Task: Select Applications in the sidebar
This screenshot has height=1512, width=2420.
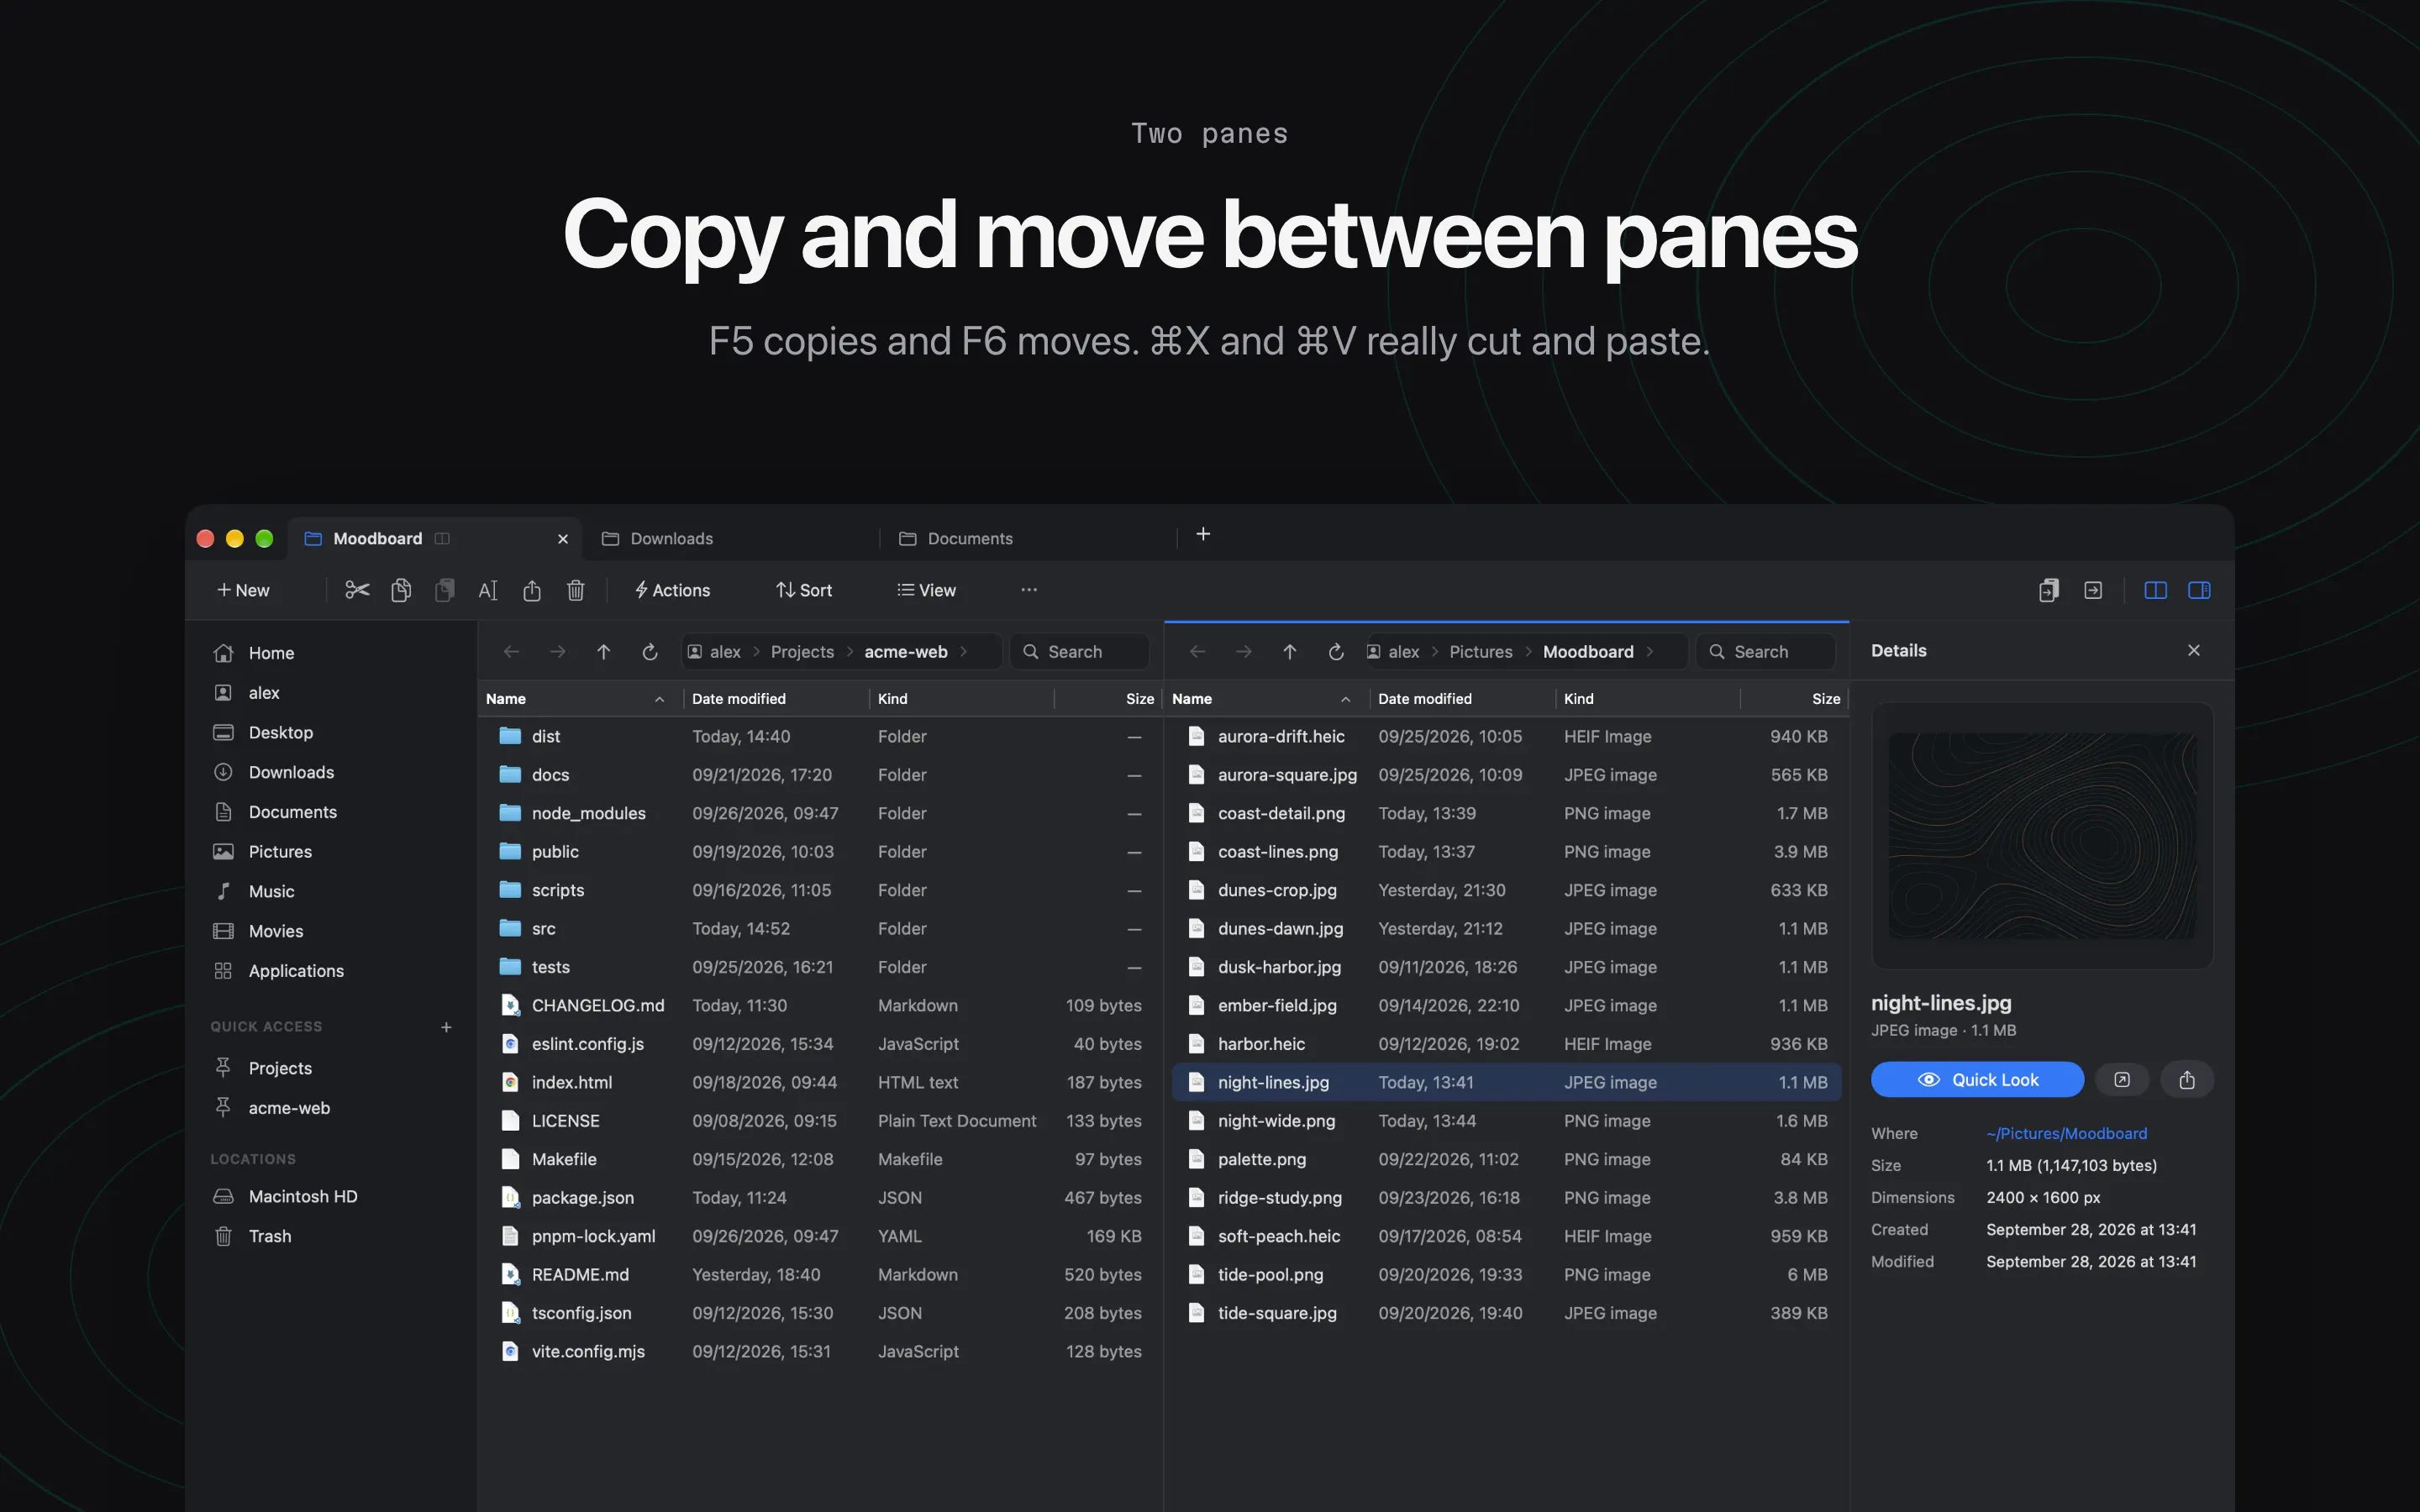Action: [x=331, y=971]
